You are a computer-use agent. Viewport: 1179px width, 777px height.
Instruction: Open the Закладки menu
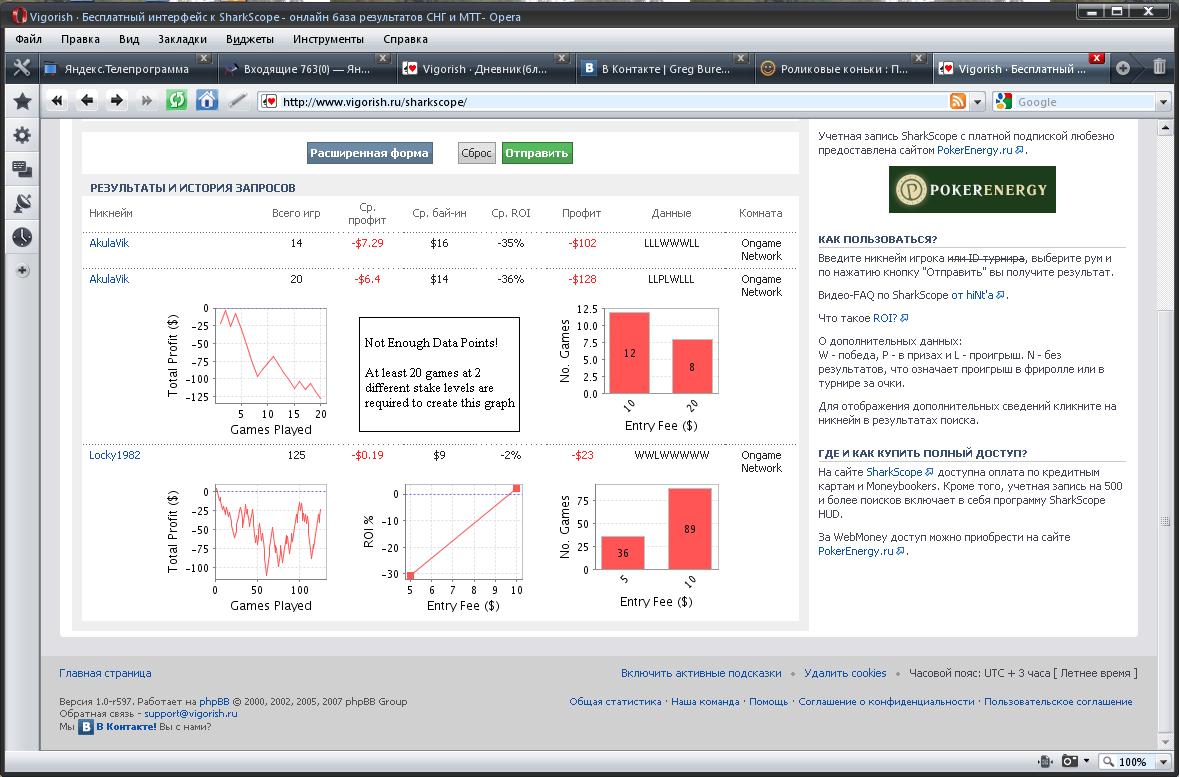182,39
